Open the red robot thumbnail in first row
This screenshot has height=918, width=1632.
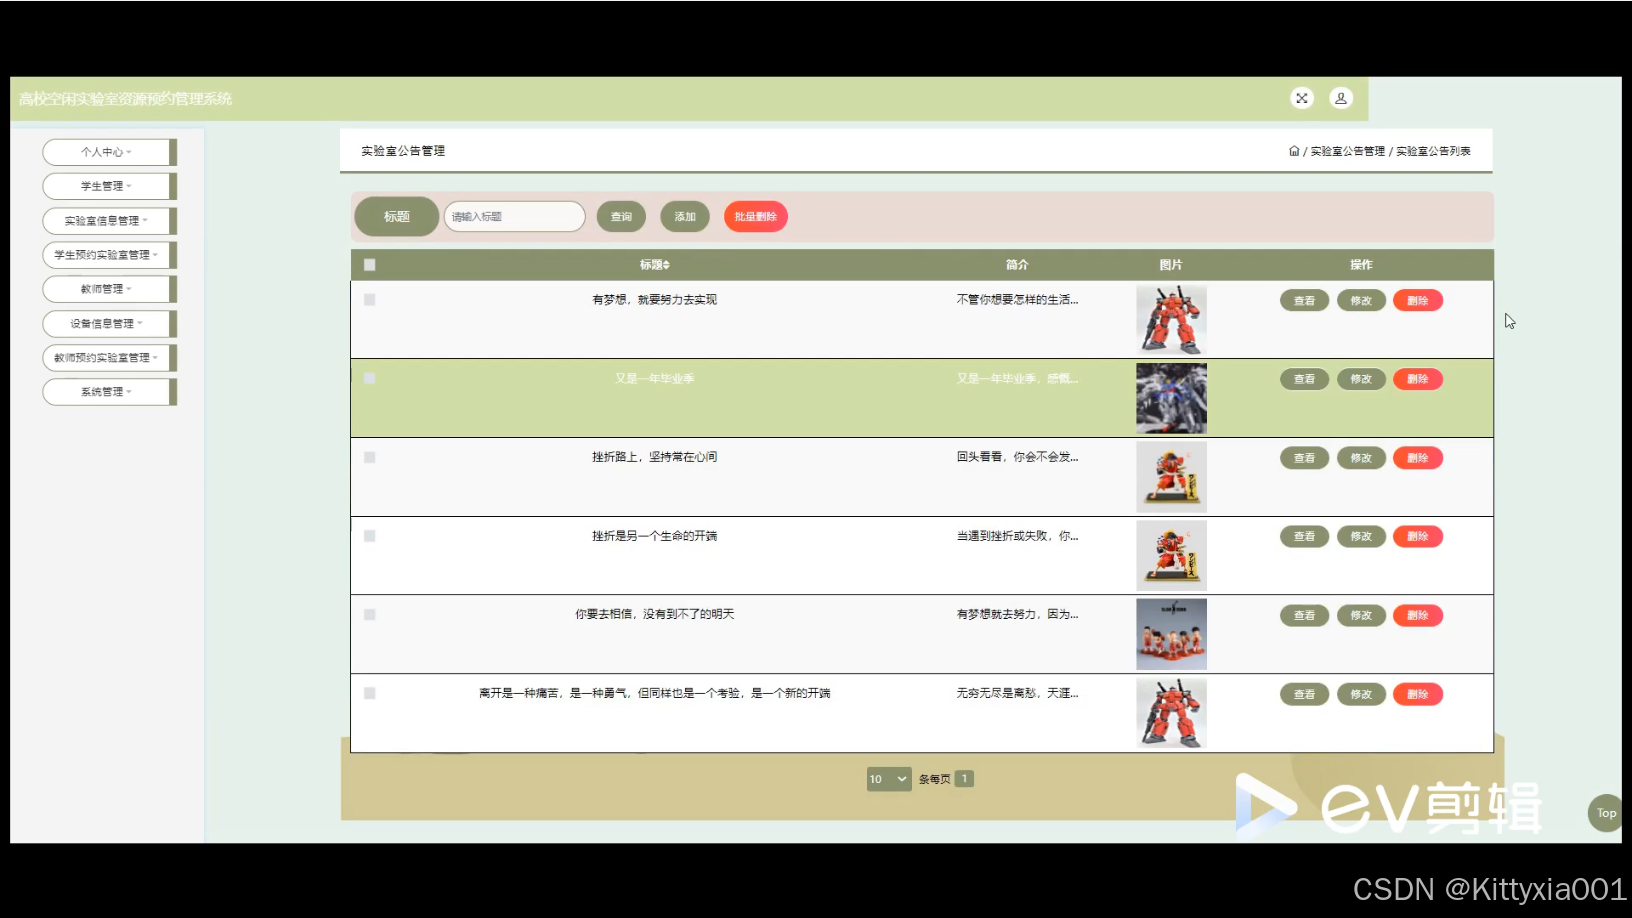pos(1171,320)
